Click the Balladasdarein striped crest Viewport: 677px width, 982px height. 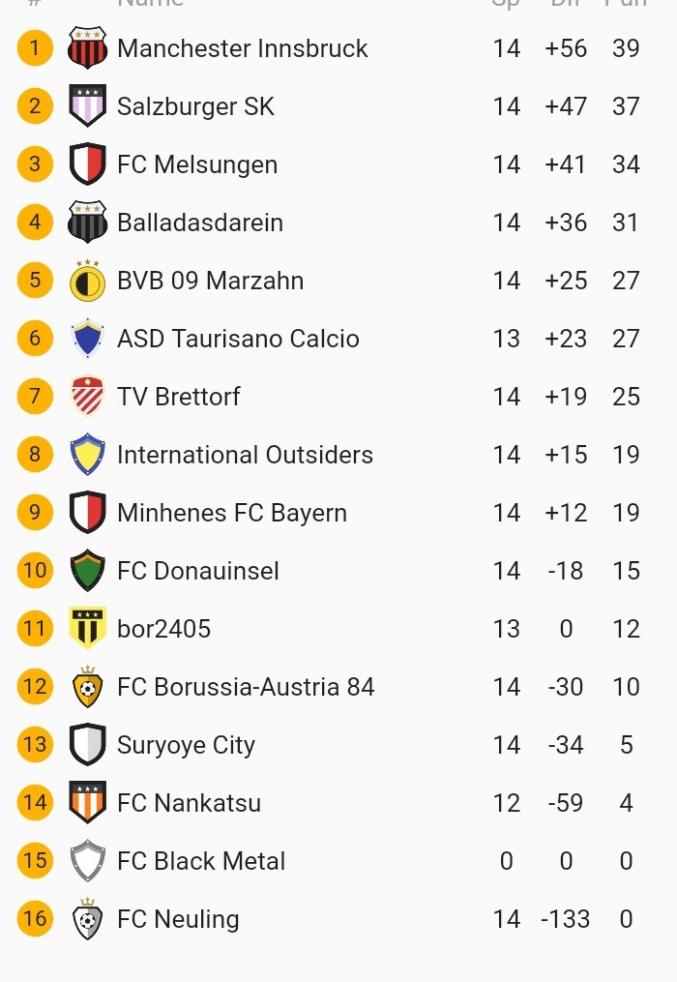tap(88, 222)
